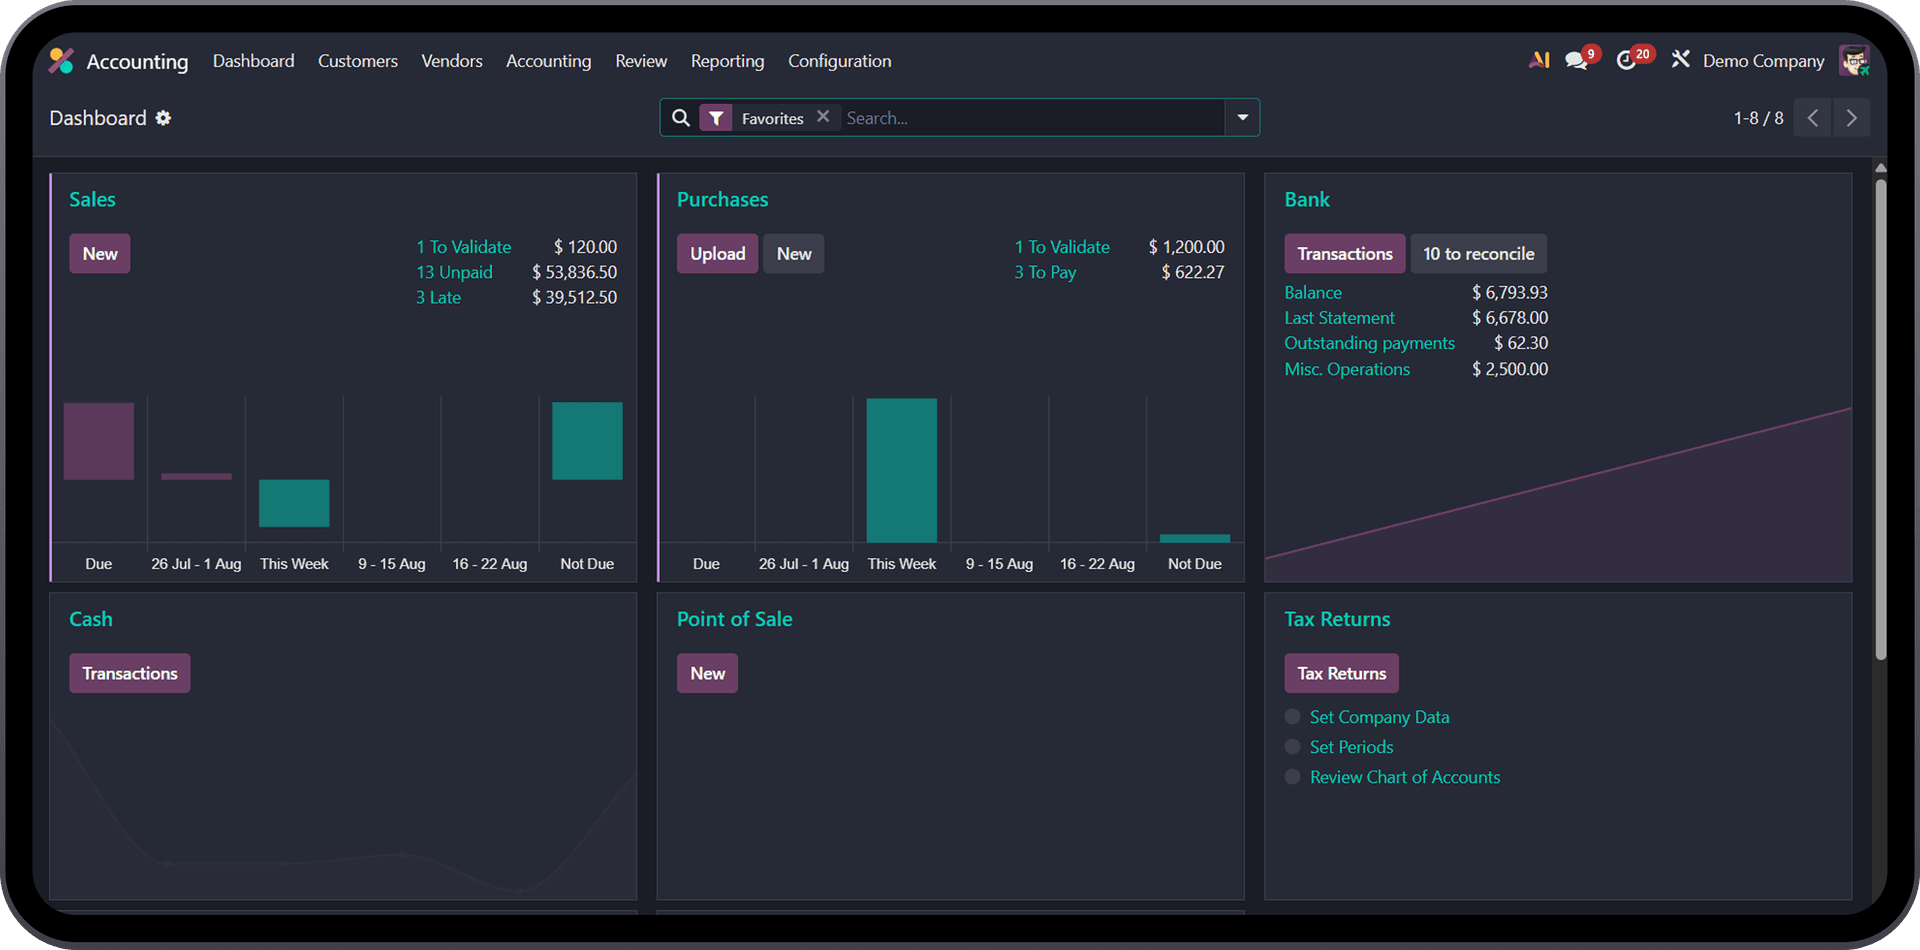Open the Last Statement link
This screenshot has width=1920, height=950.
(x=1339, y=318)
